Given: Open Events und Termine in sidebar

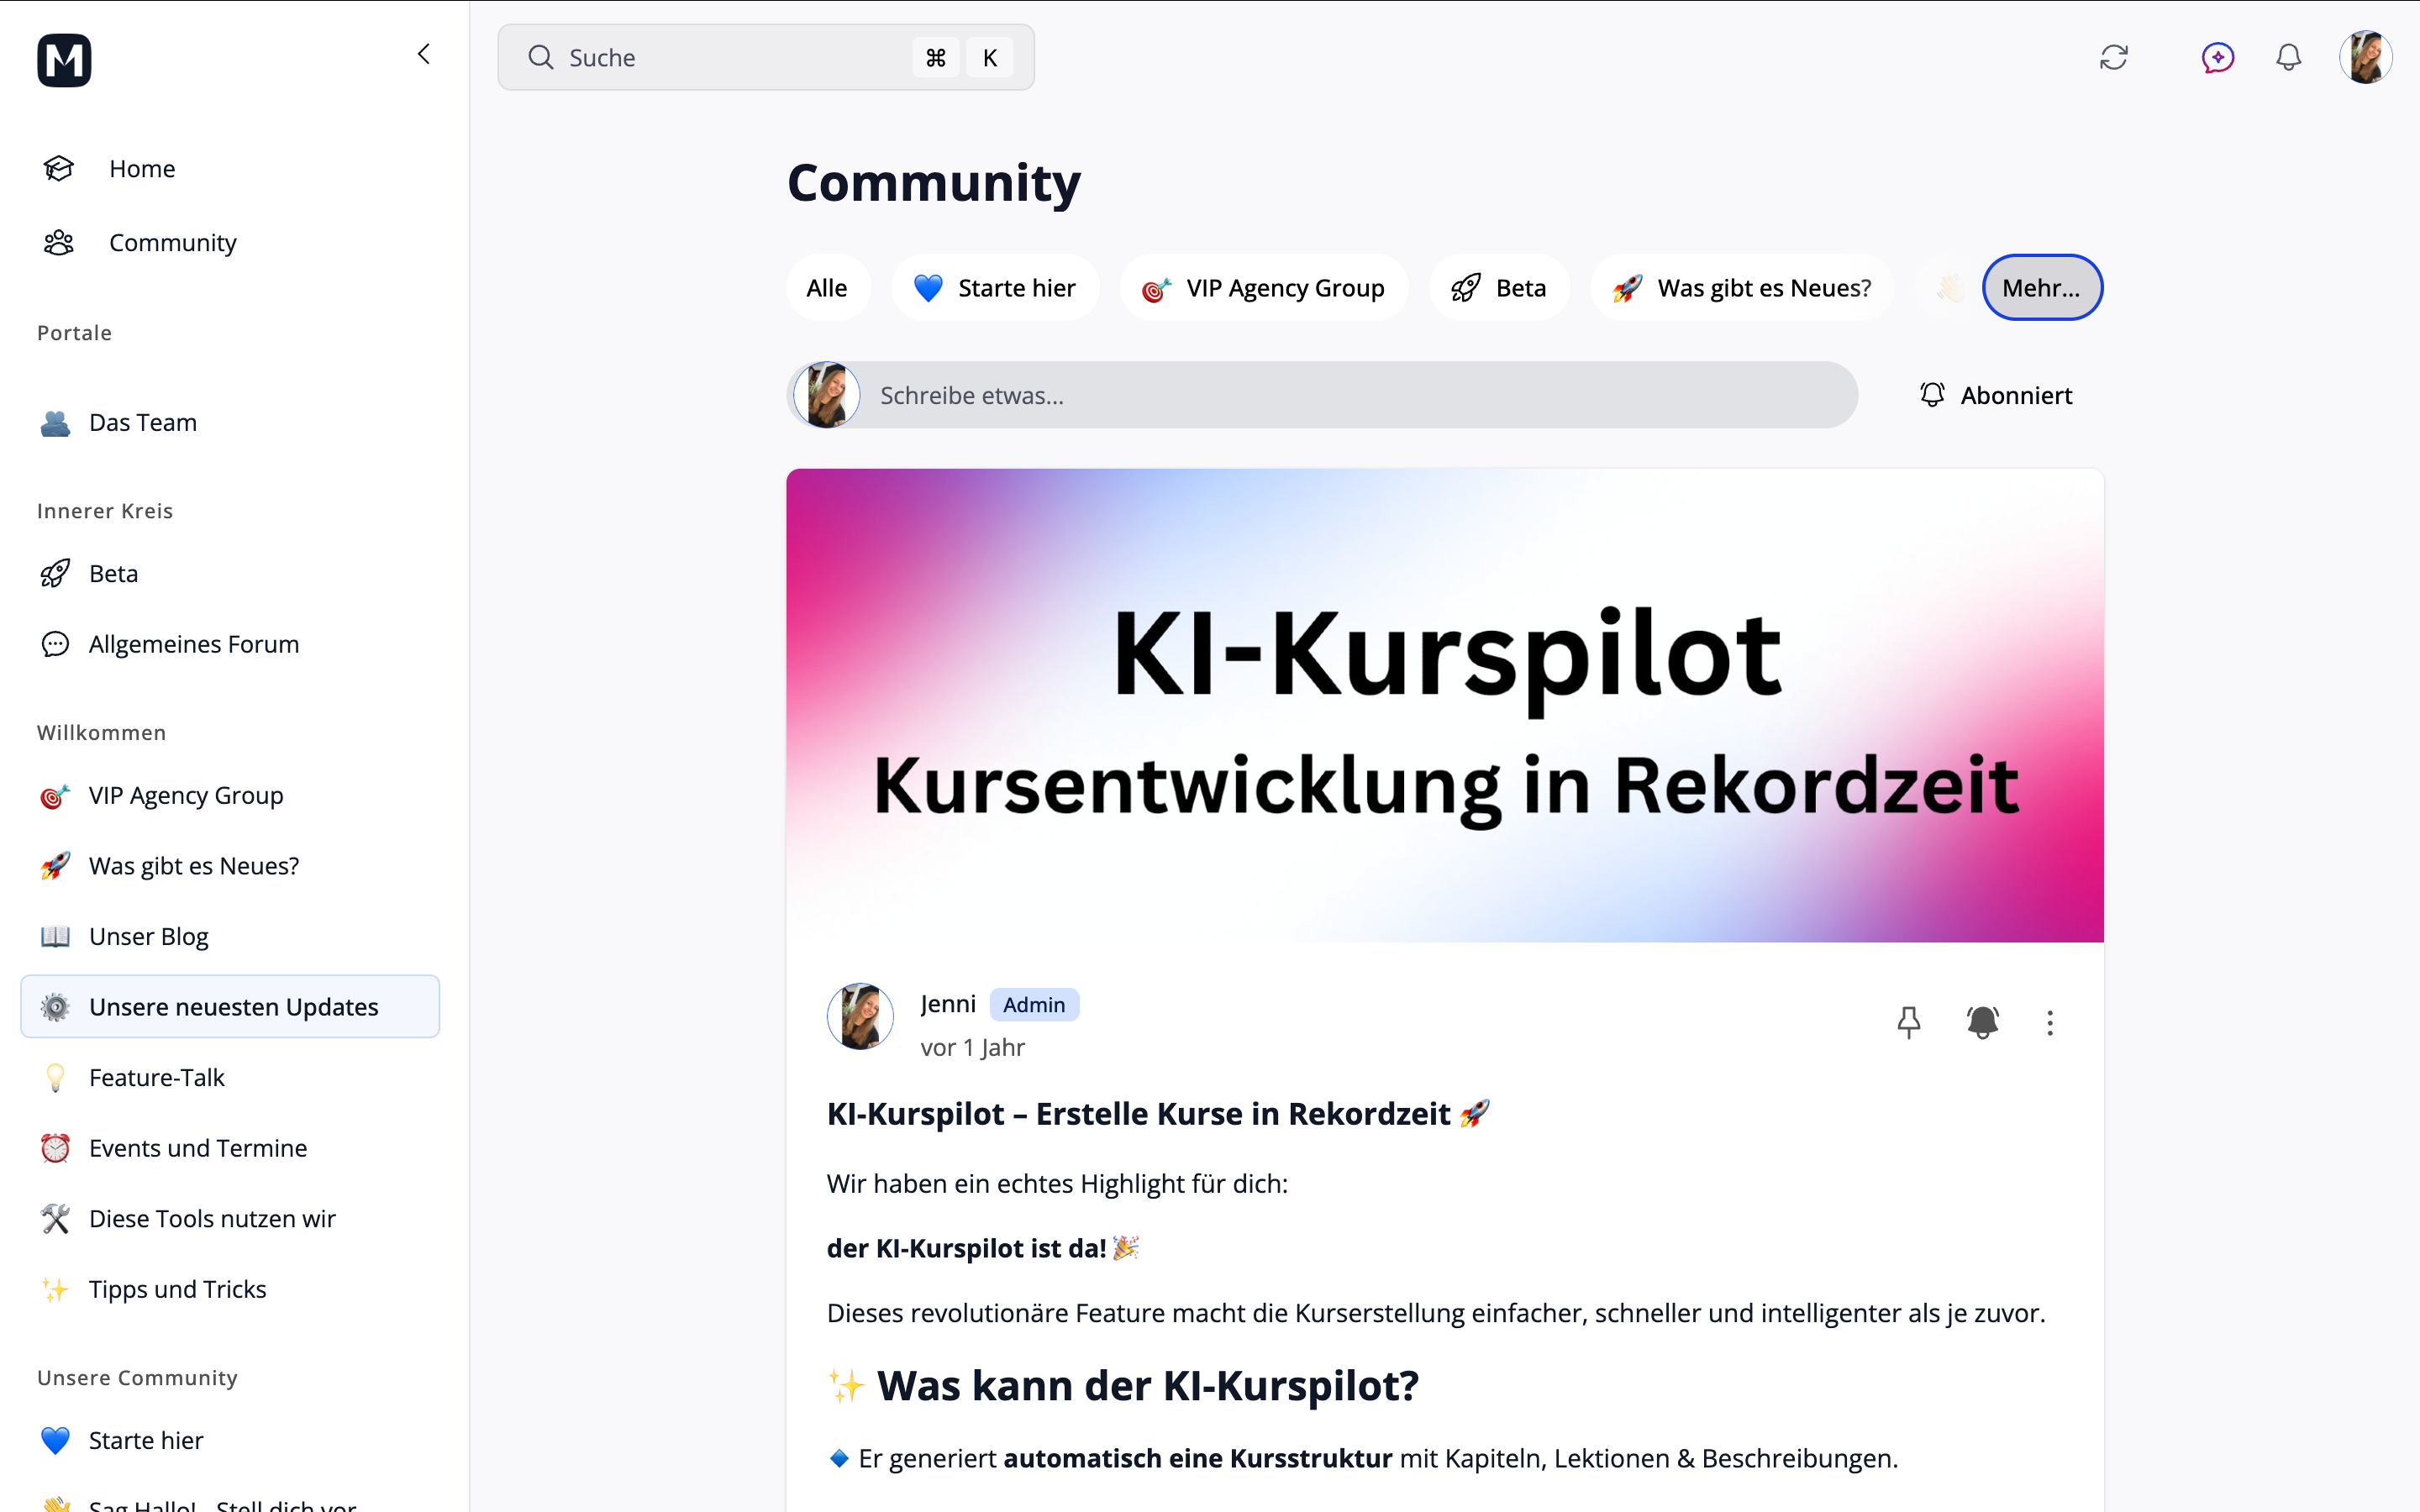Looking at the screenshot, I should pyautogui.click(x=197, y=1148).
